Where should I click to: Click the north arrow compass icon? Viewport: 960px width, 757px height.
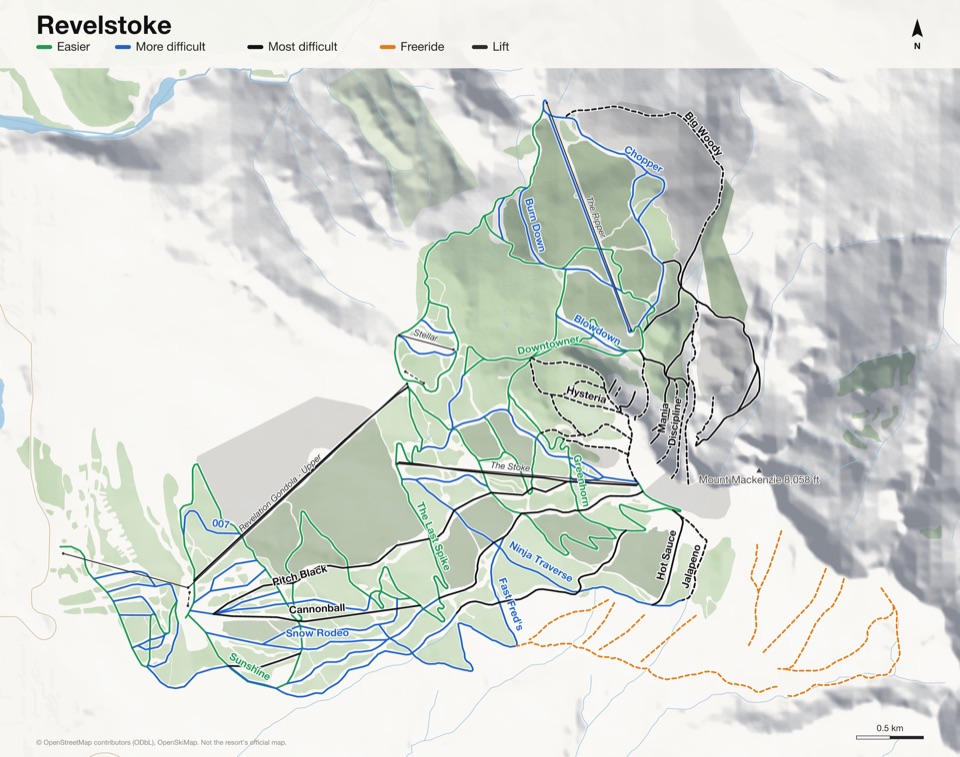click(x=917, y=34)
